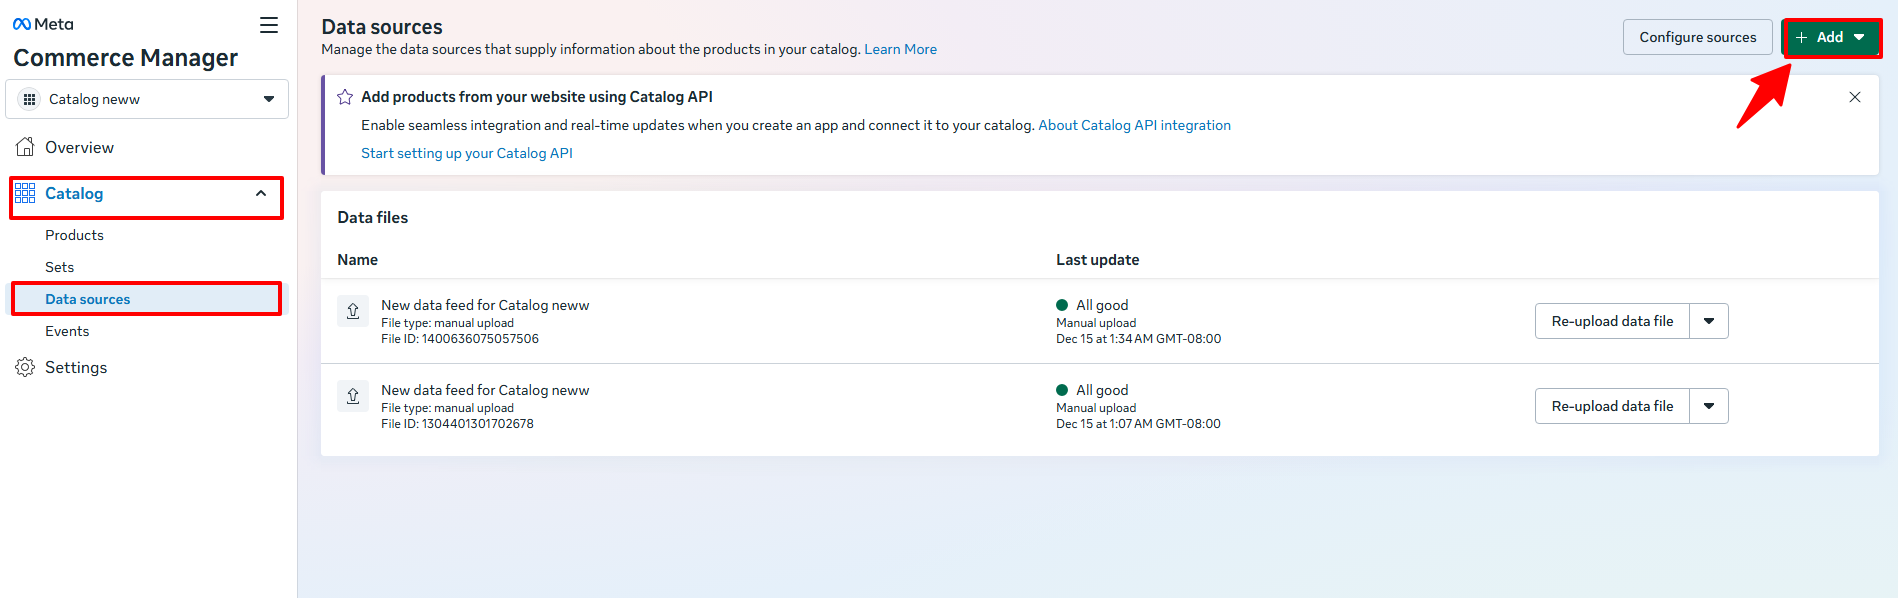1898x598 pixels.
Task: Re-upload data file for first feed
Action: (x=1611, y=321)
